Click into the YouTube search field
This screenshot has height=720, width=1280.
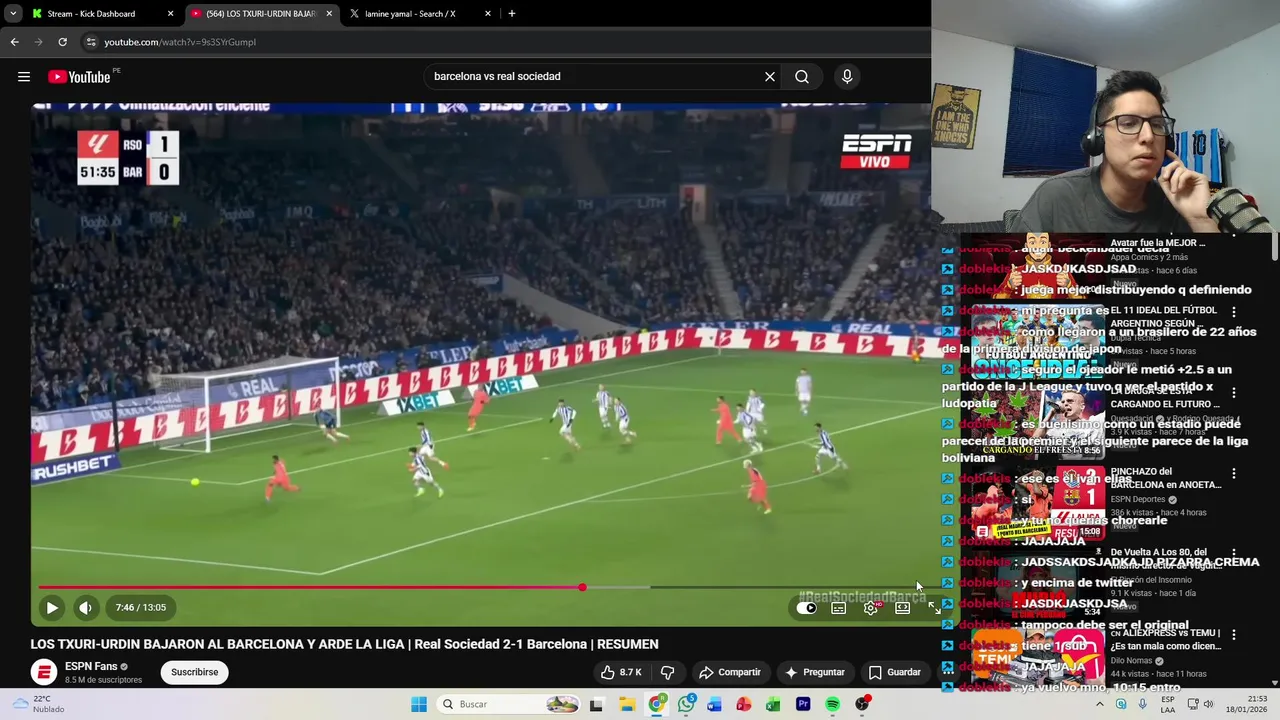[595, 77]
